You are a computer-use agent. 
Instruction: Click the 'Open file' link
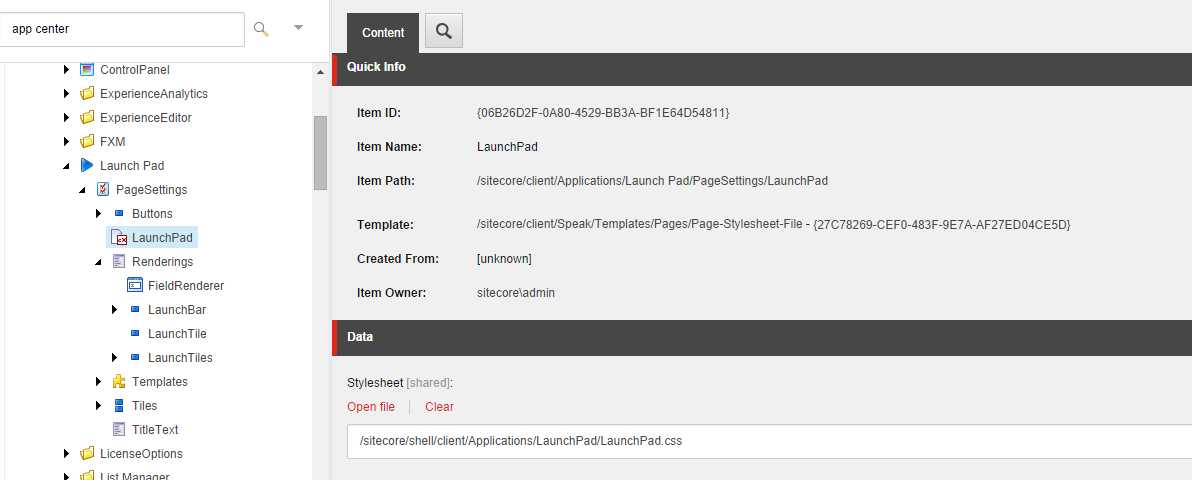(371, 407)
